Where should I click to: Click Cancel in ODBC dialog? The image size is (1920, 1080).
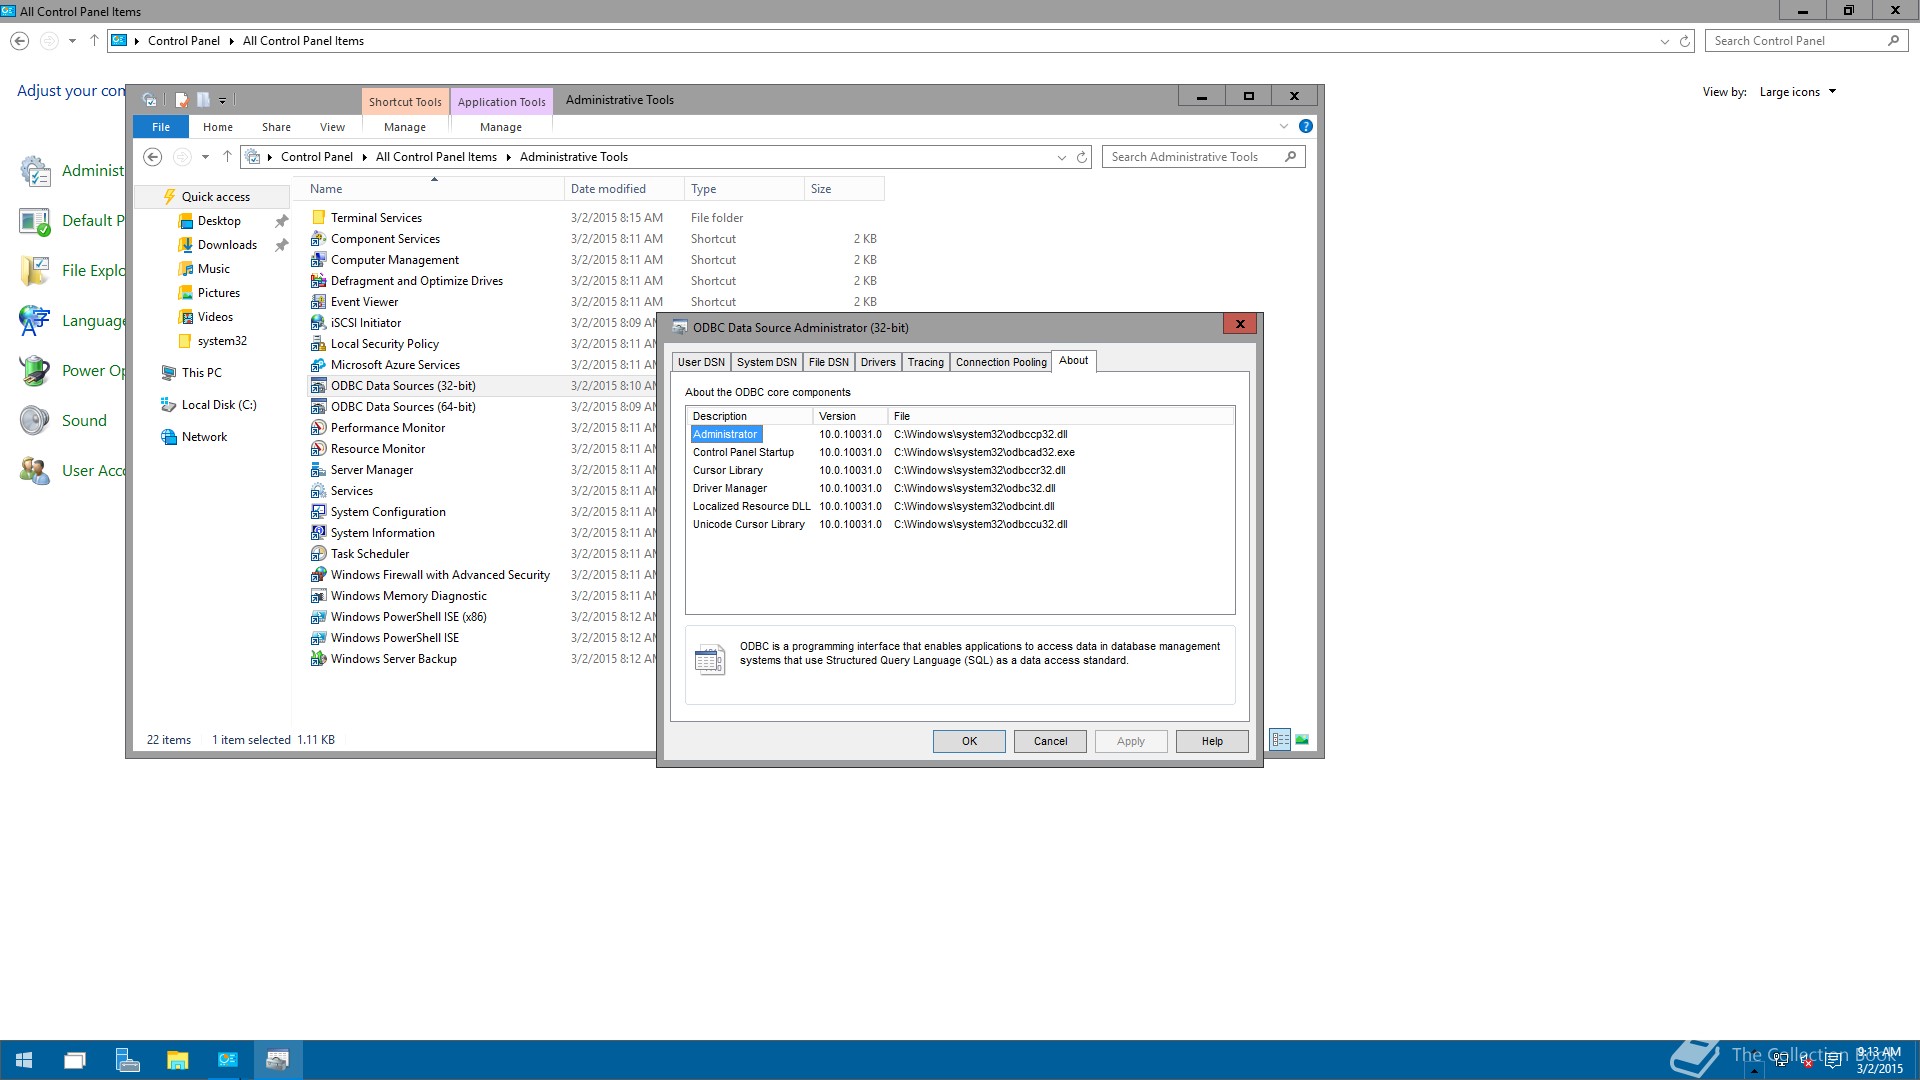1050,741
